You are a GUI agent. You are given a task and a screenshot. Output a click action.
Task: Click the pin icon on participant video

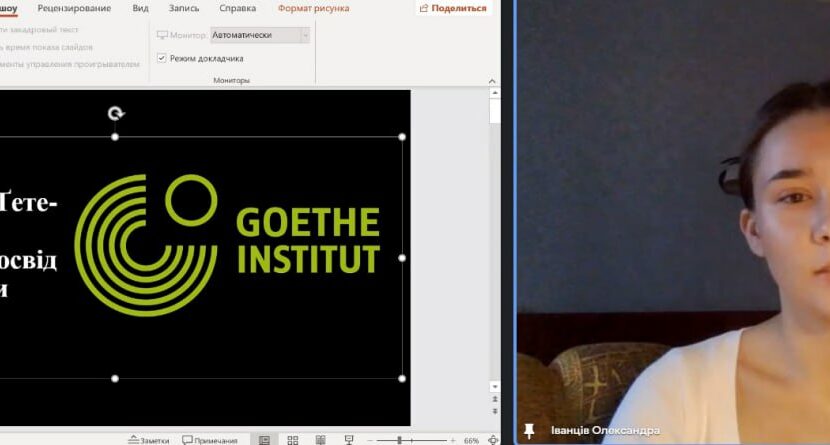(530, 431)
